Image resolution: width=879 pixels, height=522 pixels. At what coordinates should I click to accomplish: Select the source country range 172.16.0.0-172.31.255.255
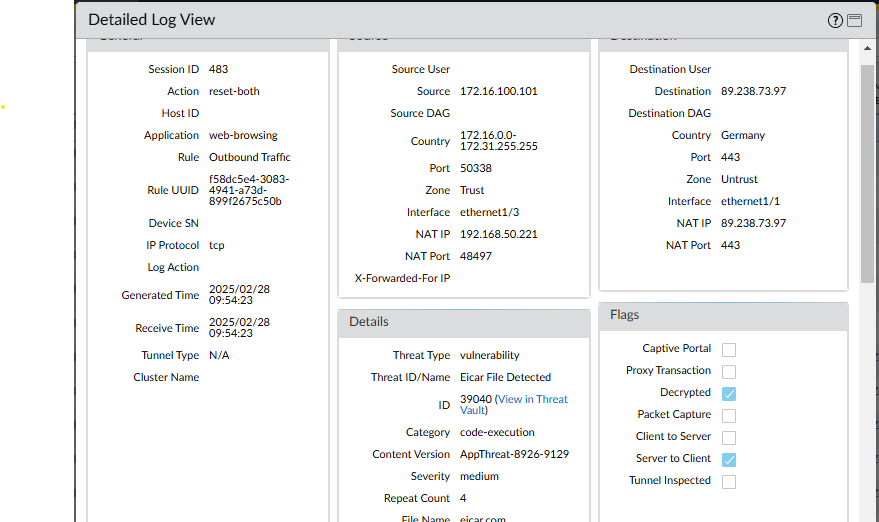point(499,141)
